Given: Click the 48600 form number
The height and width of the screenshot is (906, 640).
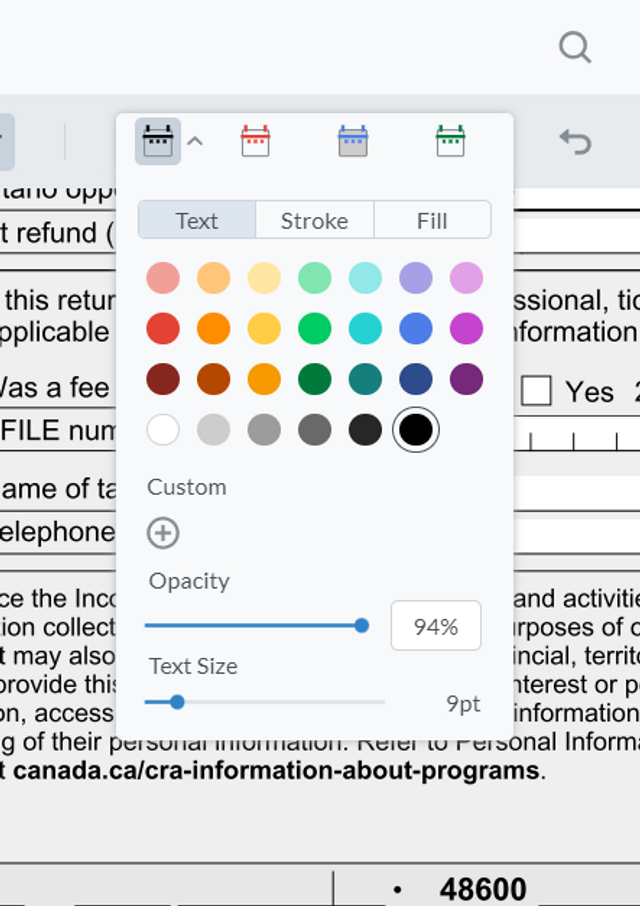Looking at the screenshot, I should [483, 889].
